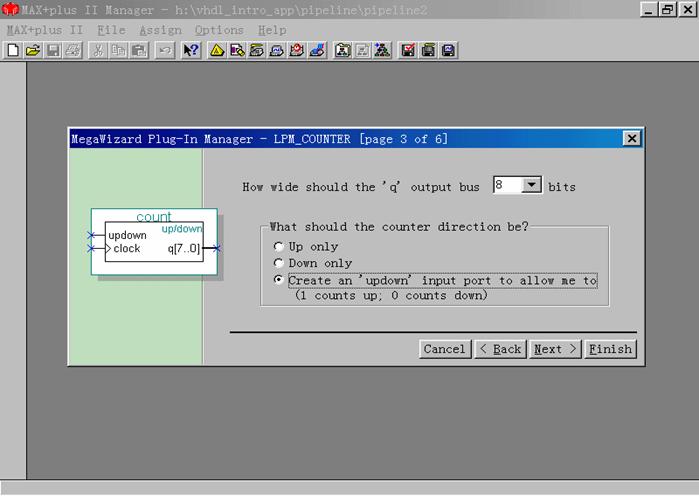Viewport: 699px width, 496px height.
Task: Click the bus width field showing 8
Action: pos(508,185)
